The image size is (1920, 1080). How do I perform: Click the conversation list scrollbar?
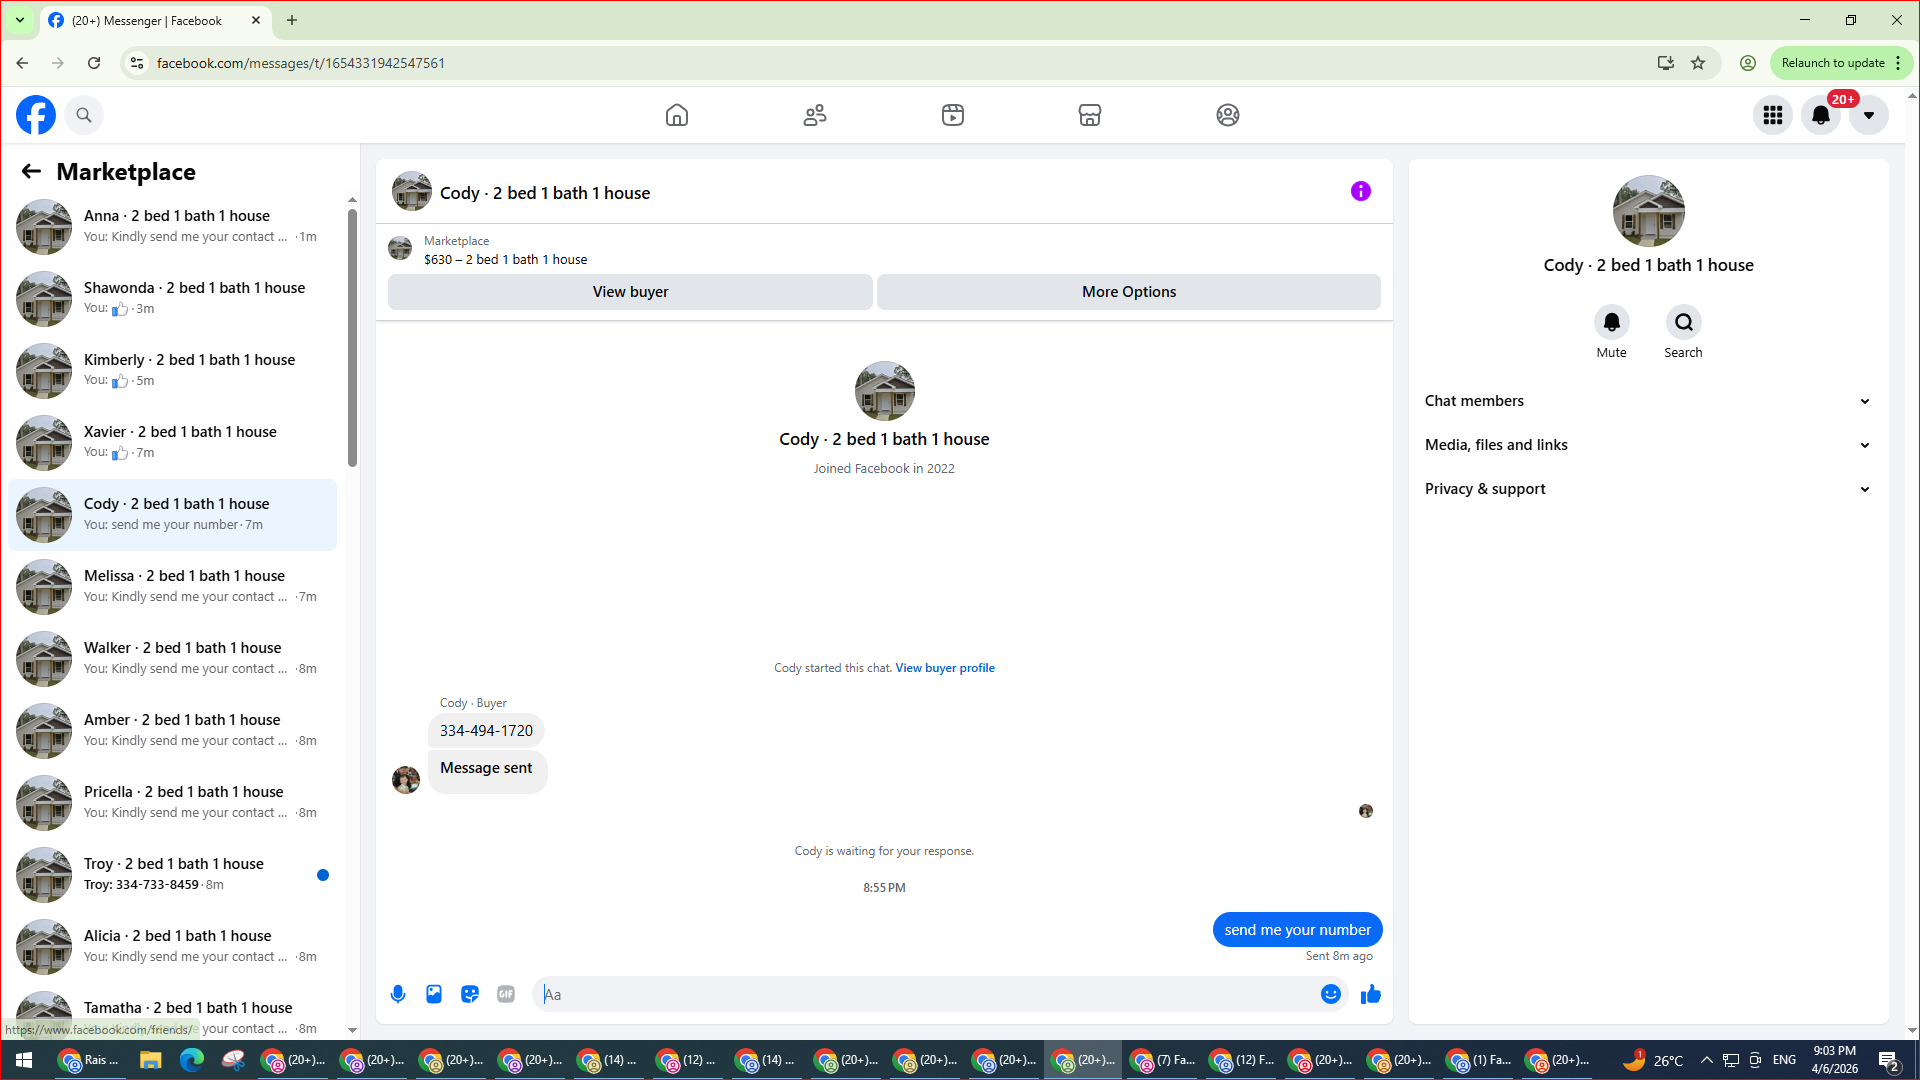[352, 337]
